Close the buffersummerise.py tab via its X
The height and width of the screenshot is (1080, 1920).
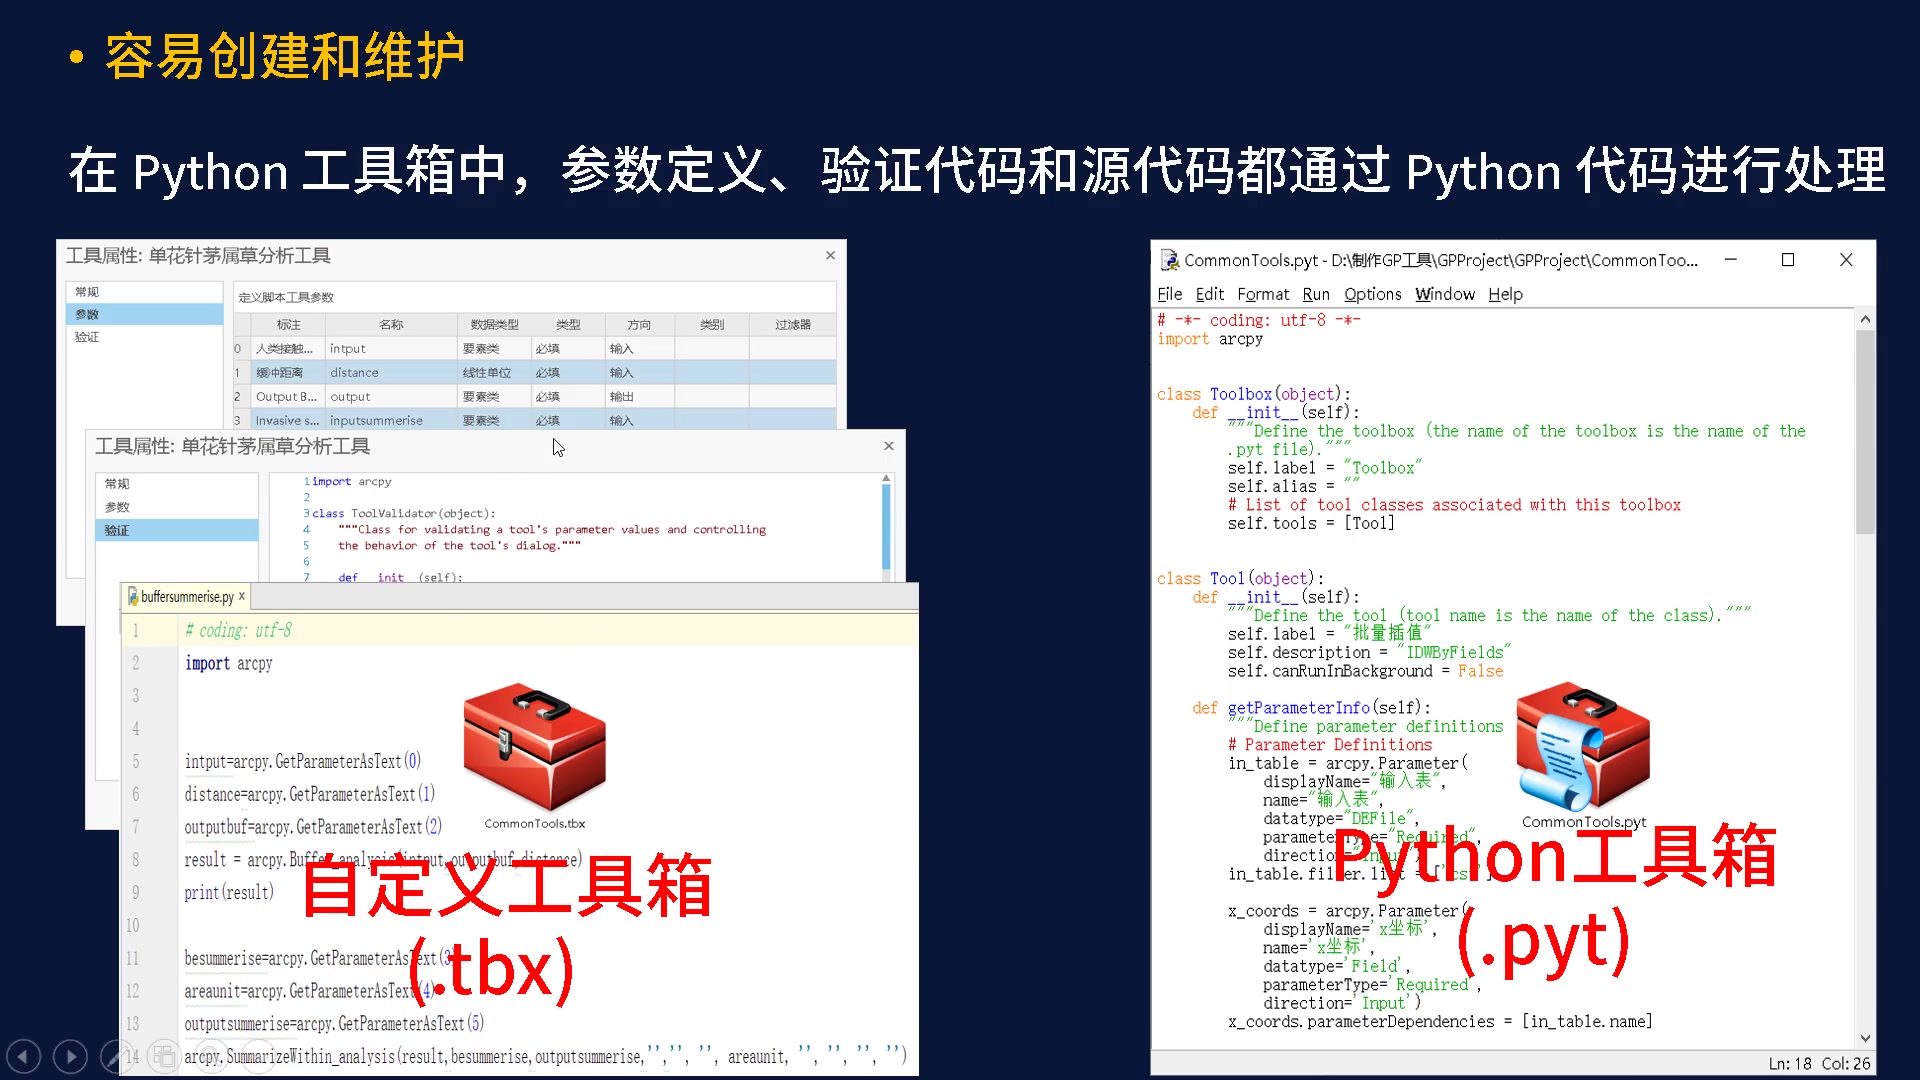pos(242,596)
